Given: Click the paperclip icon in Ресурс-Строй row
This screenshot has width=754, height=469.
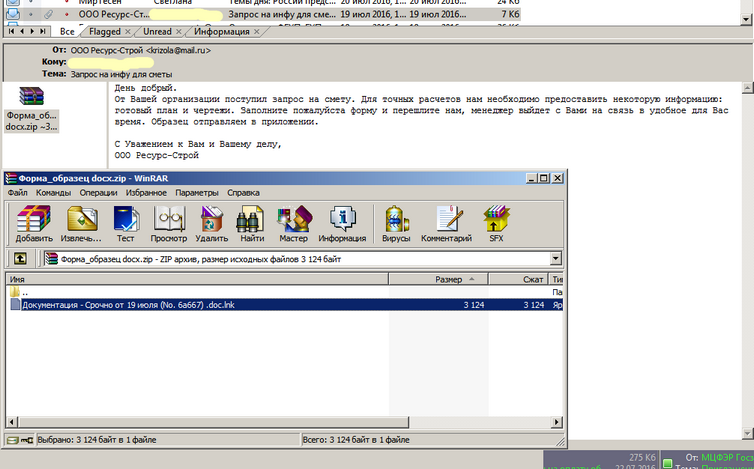Looking at the screenshot, I should pos(49,14).
